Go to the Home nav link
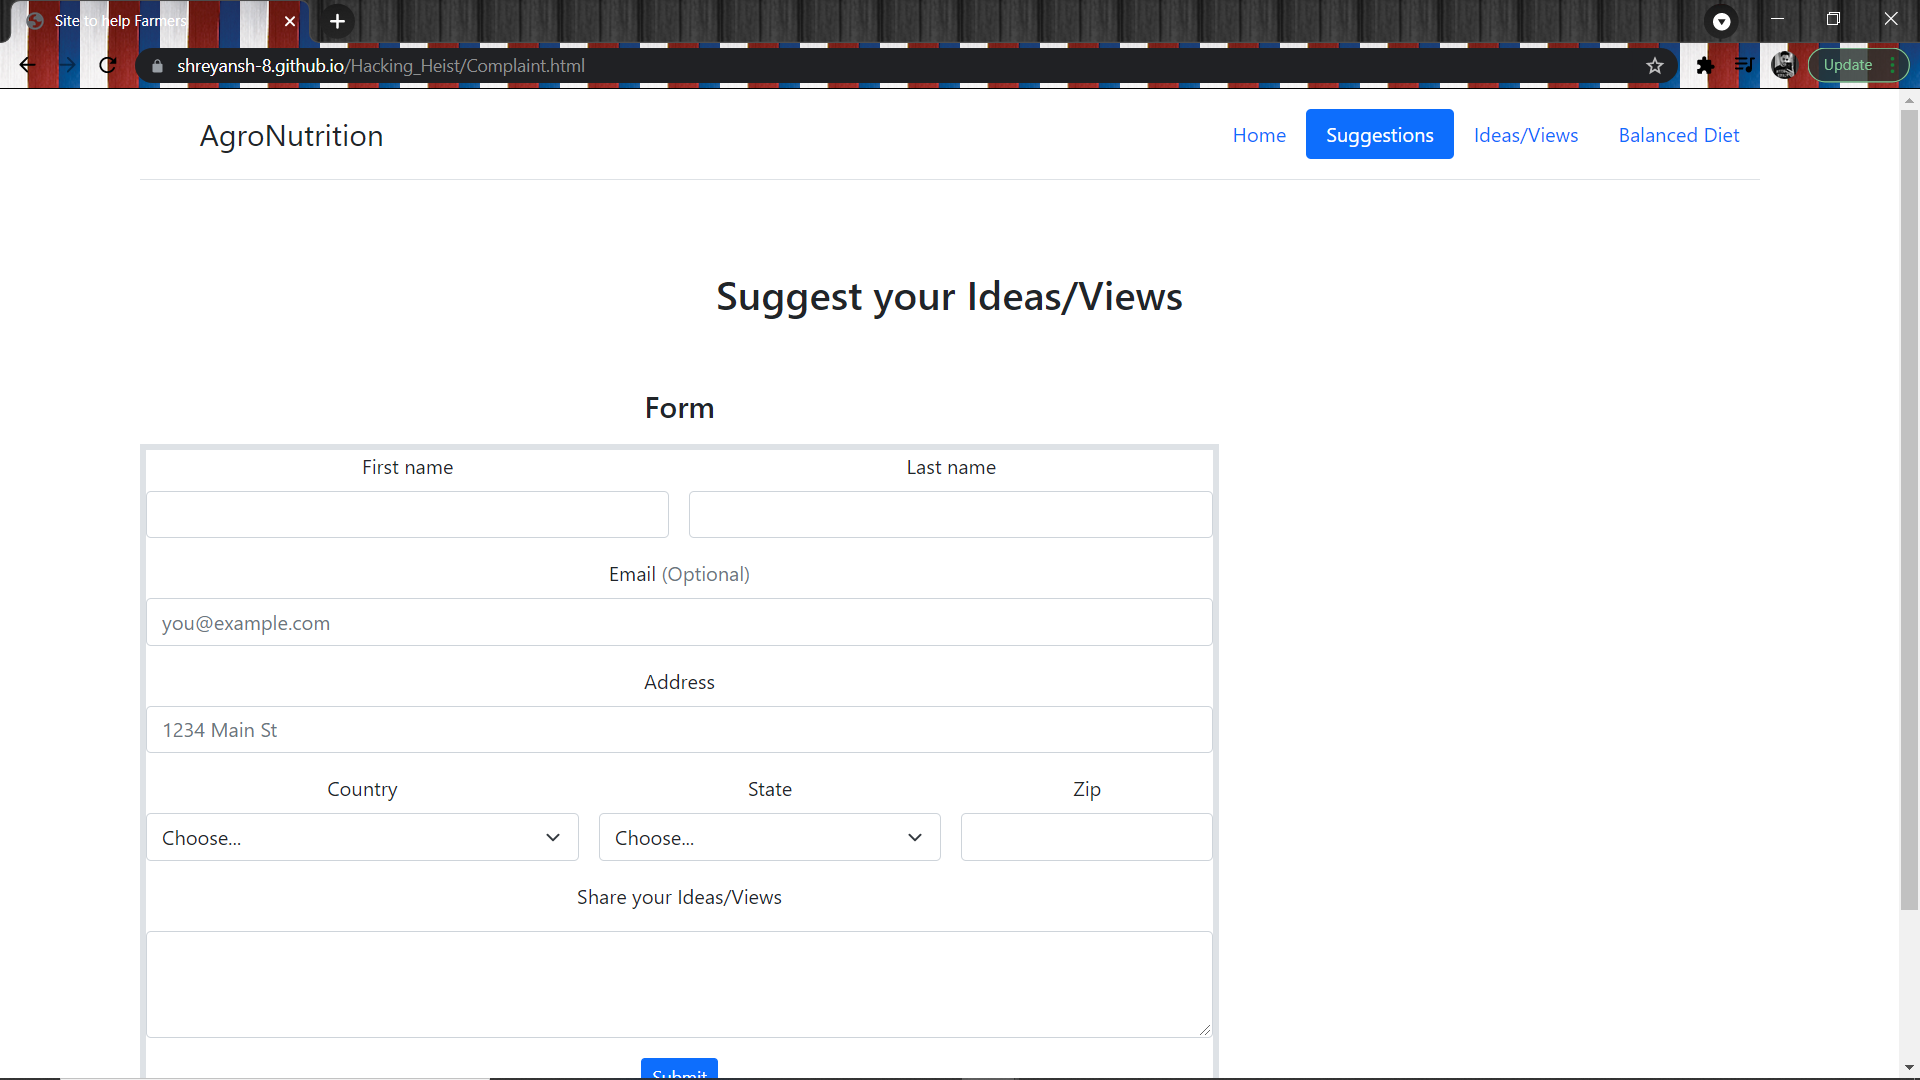Viewport: 1920px width, 1080px height. click(1259, 135)
